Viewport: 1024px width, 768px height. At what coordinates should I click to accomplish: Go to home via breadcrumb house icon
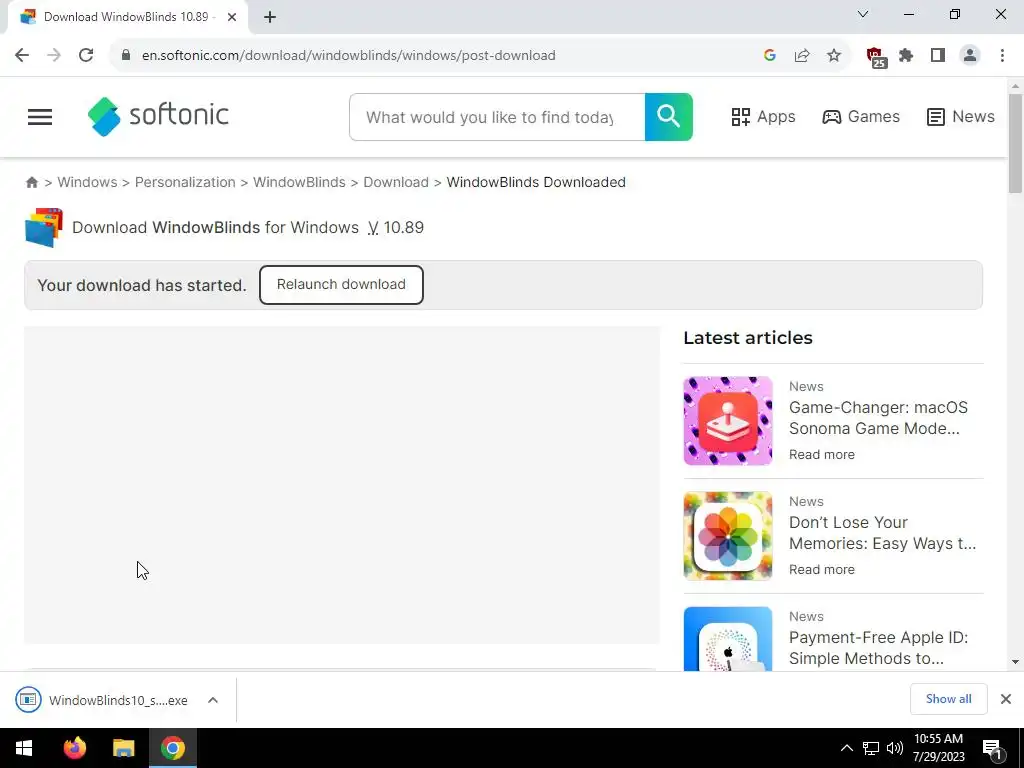click(x=31, y=182)
